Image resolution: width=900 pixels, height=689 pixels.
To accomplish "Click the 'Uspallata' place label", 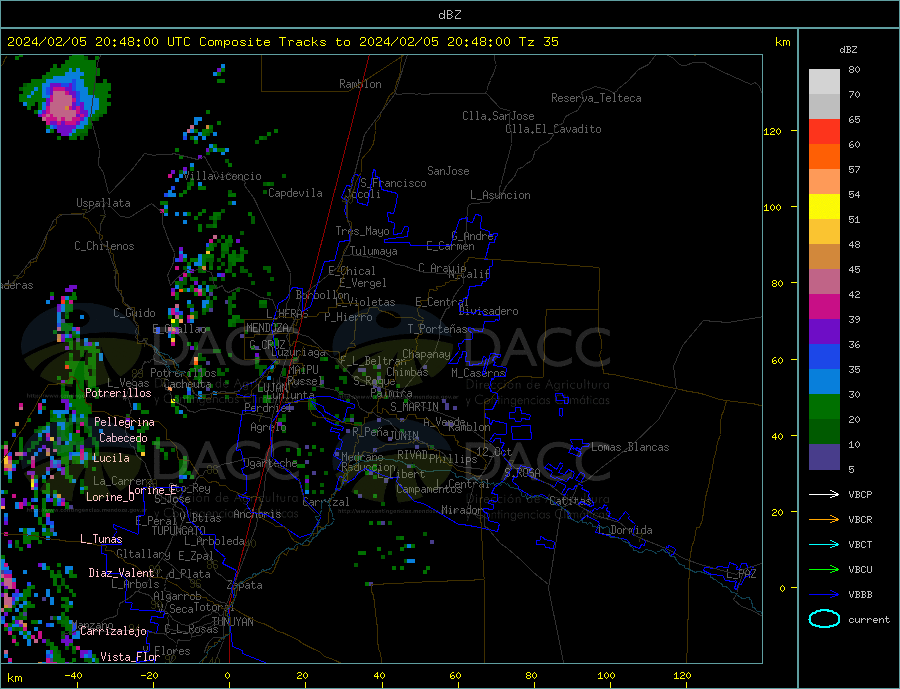I will click(103, 203).
